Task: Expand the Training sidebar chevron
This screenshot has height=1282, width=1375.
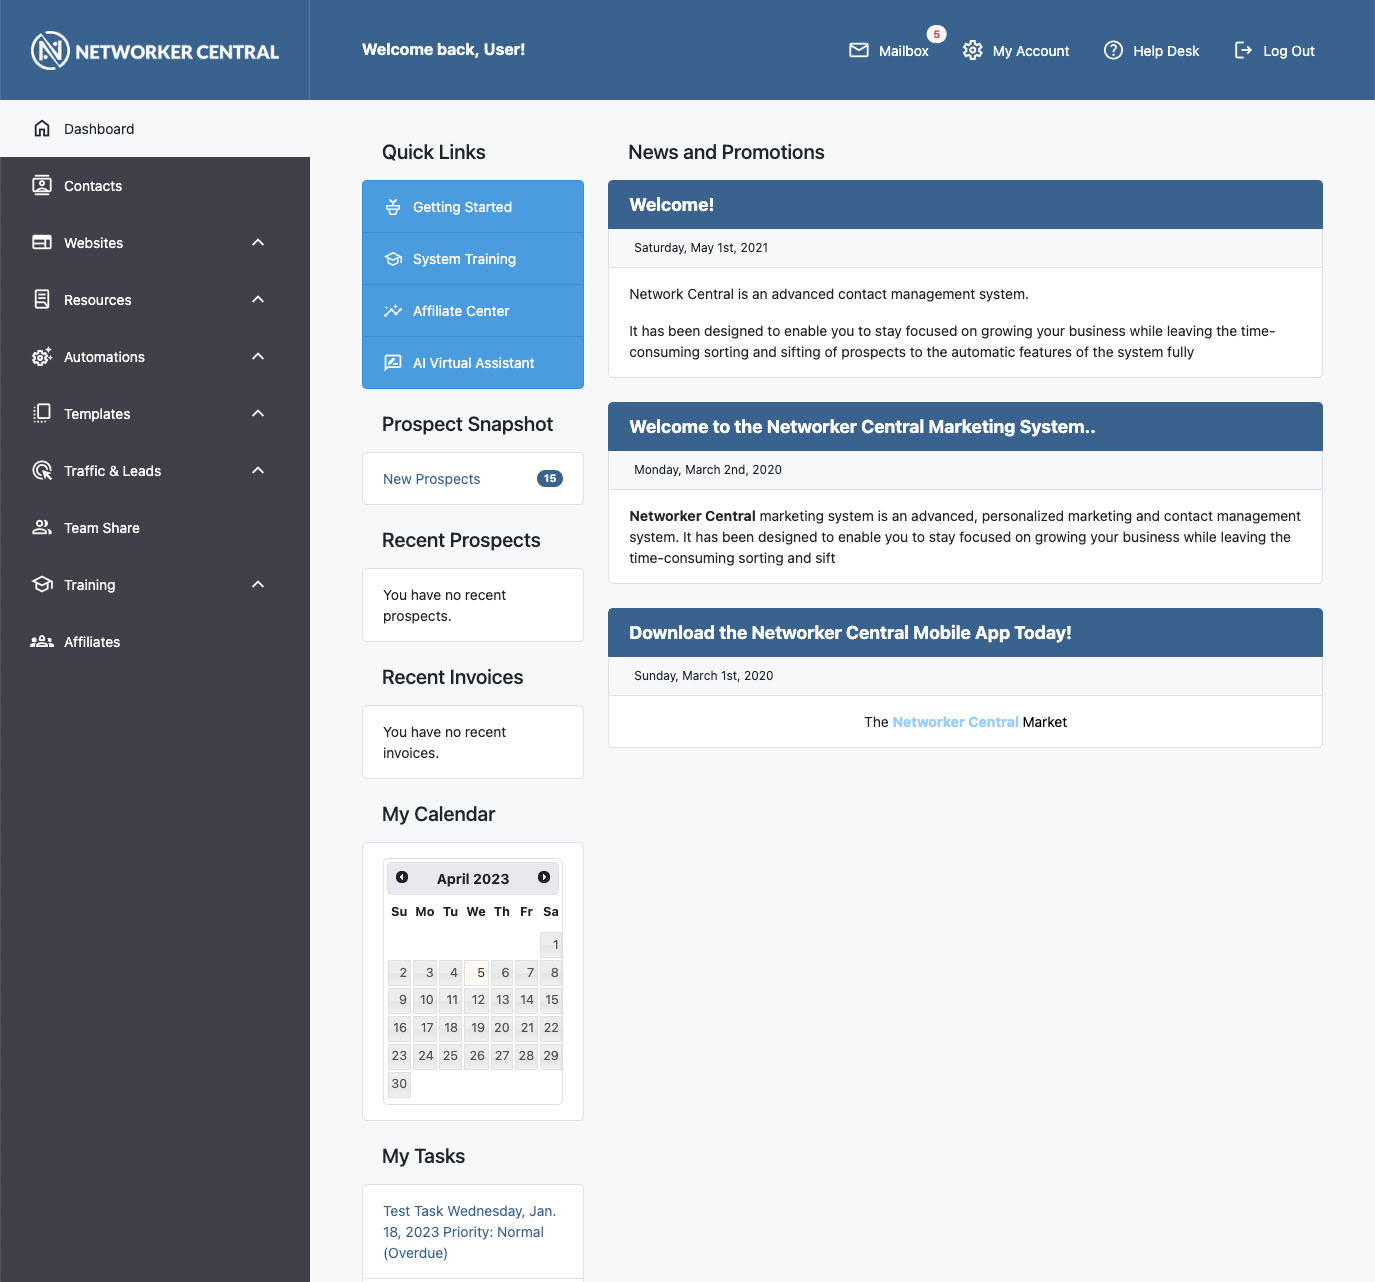Action: [x=258, y=585]
